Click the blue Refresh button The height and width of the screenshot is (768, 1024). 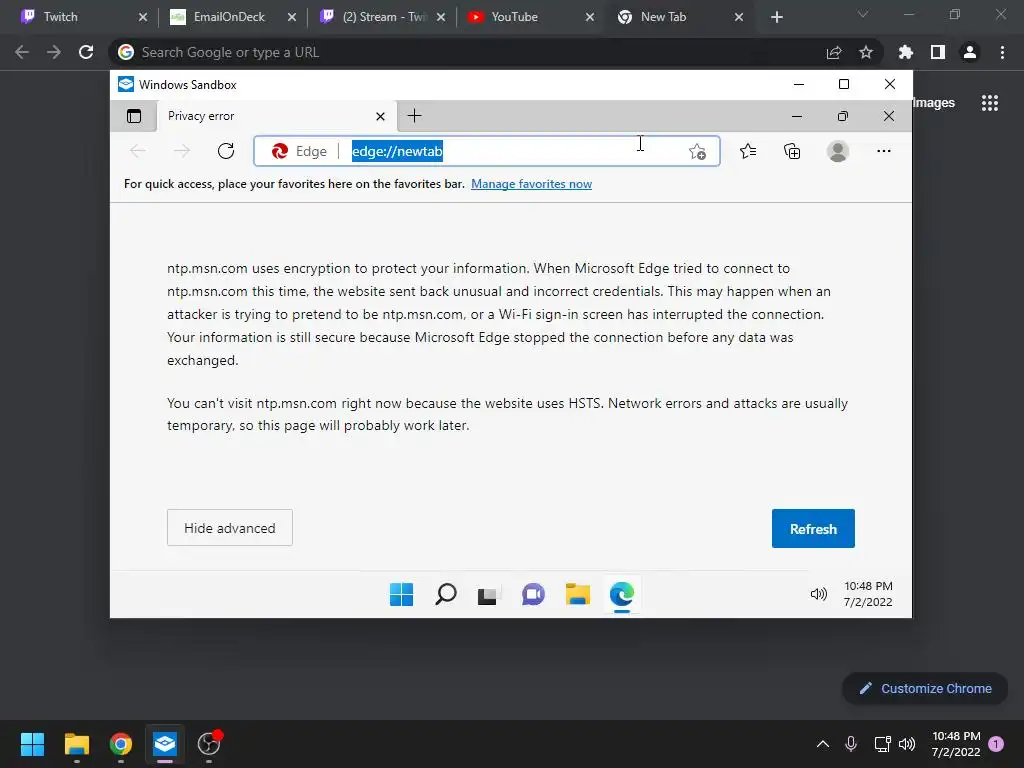(x=813, y=528)
